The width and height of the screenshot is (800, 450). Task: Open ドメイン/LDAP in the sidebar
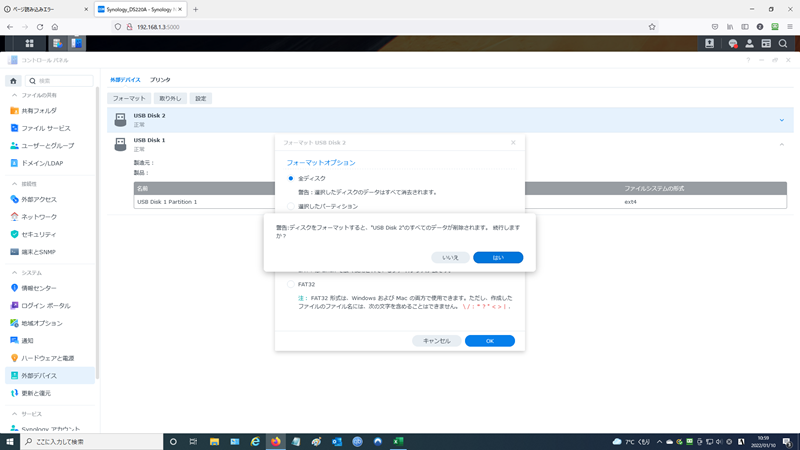click(50, 163)
